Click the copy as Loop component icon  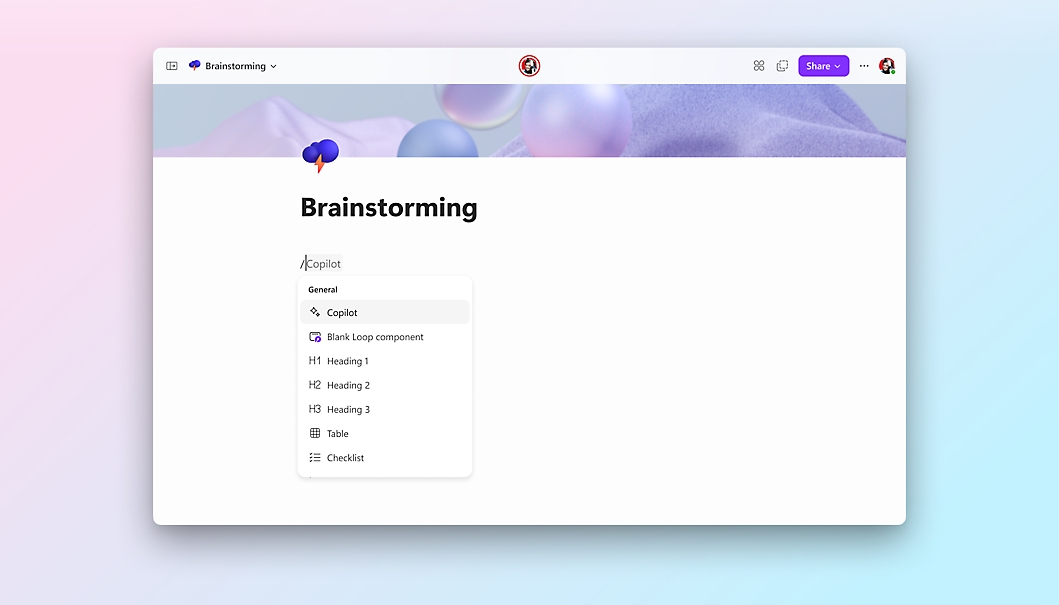(782, 66)
